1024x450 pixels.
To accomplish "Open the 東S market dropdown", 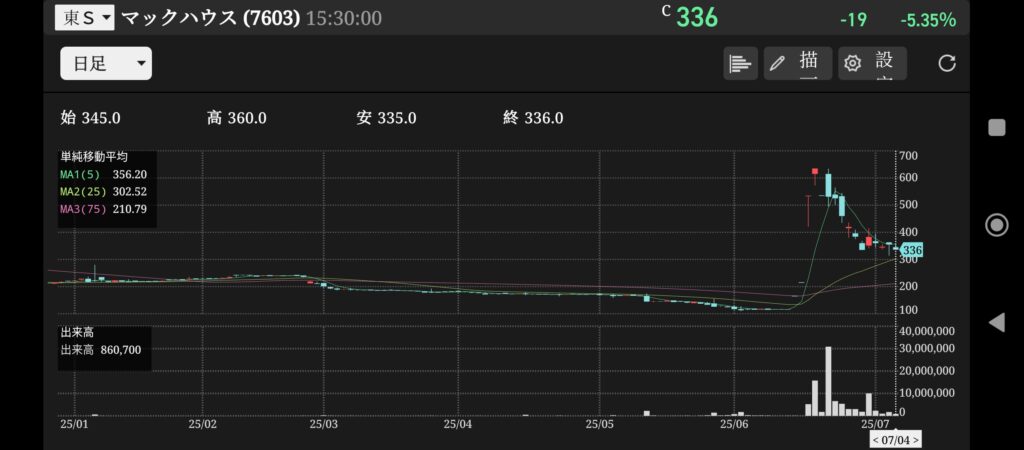I will [84, 18].
